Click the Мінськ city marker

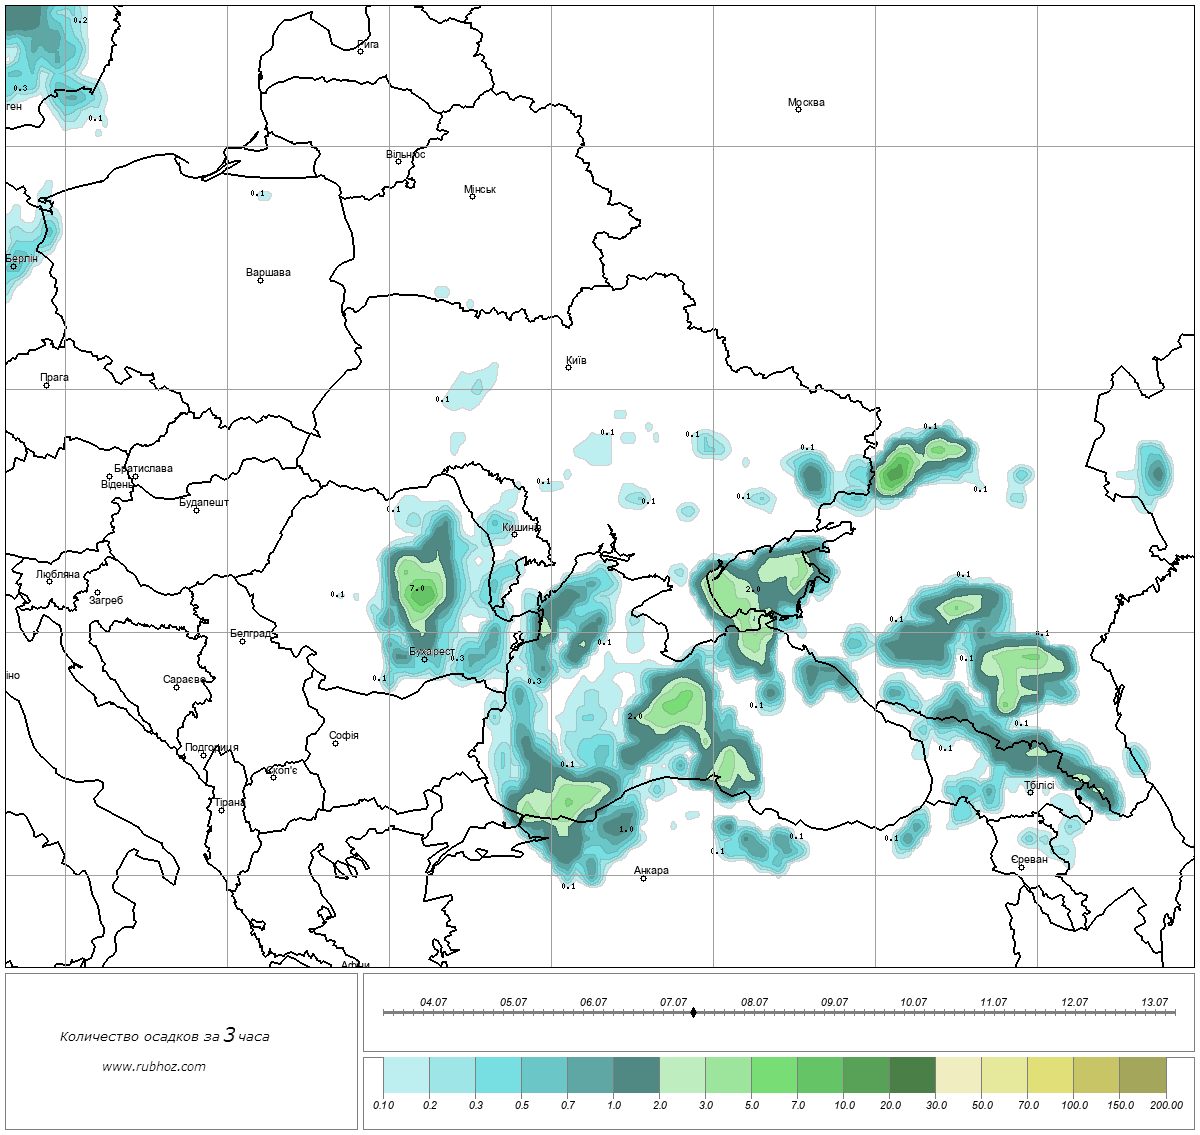[x=472, y=196]
